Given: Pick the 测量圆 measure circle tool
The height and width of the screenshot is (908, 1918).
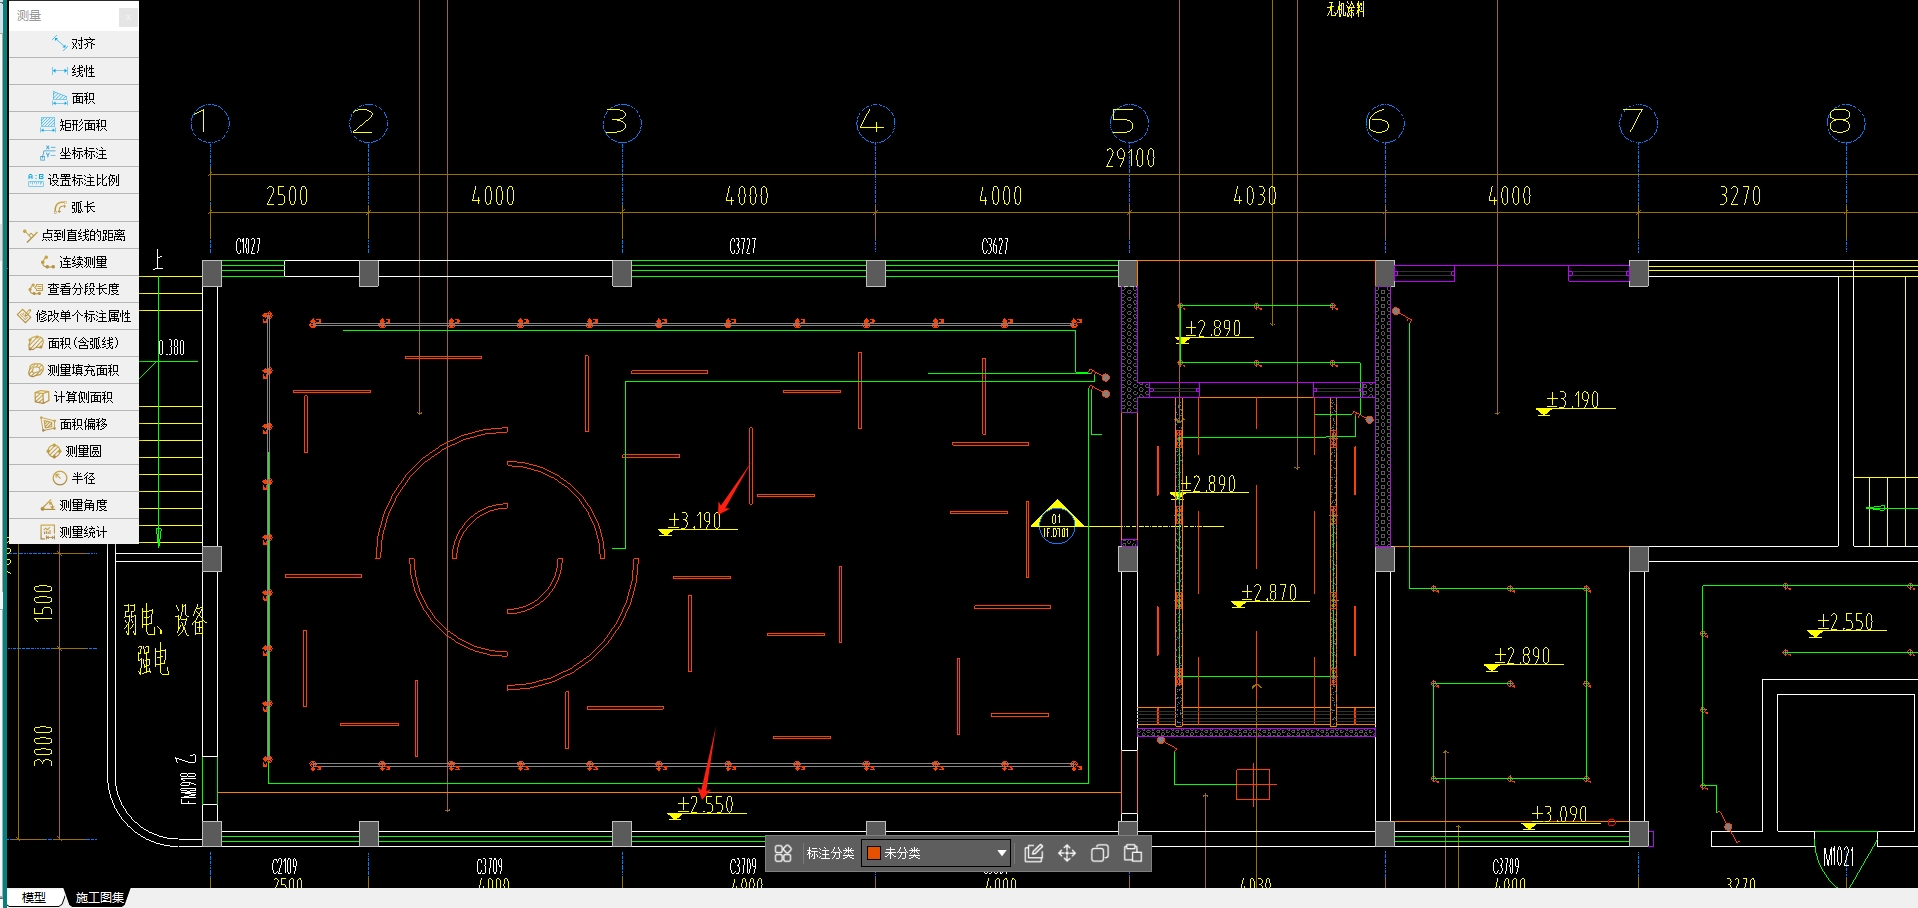Looking at the screenshot, I should pyautogui.click(x=74, y=451).
